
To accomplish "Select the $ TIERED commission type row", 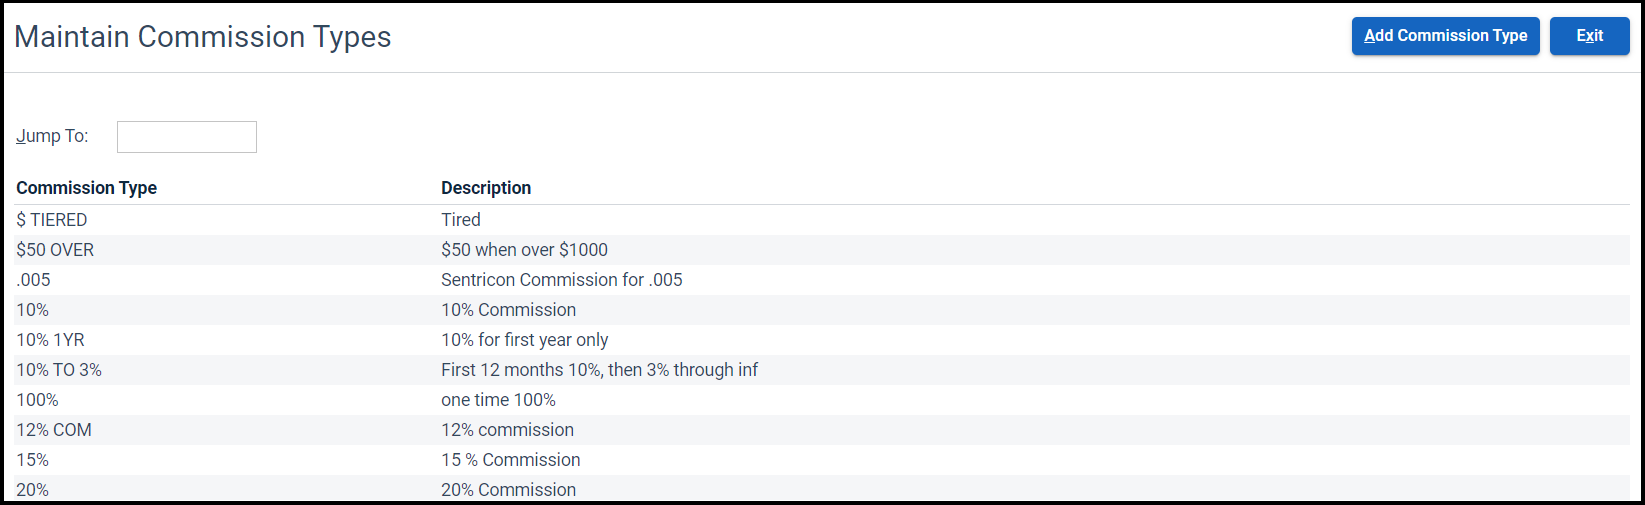I will click(52, 220).
